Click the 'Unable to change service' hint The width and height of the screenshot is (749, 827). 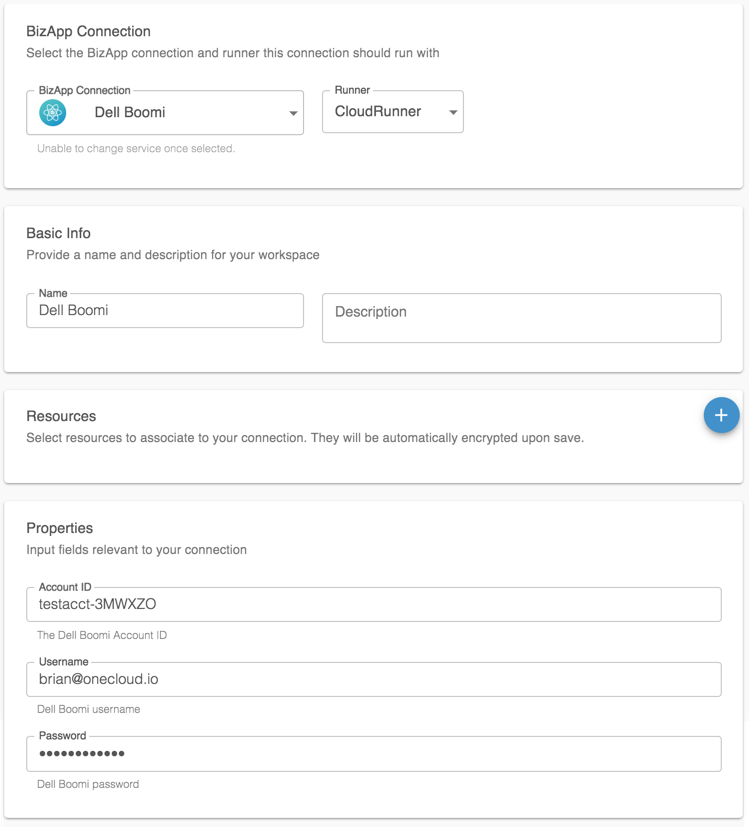coord(136,149)
